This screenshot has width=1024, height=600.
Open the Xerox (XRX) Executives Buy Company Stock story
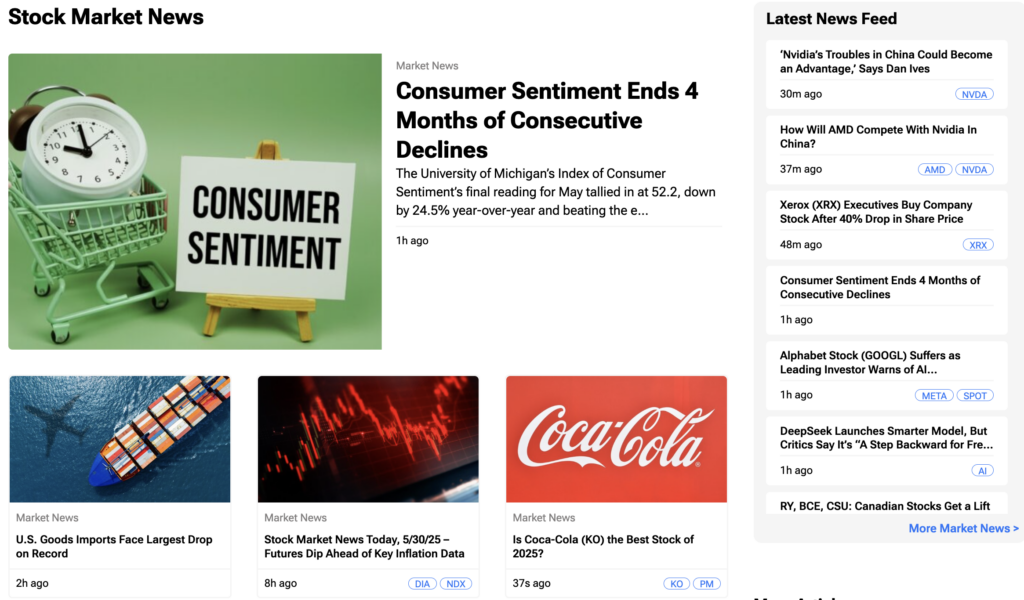[x=876, y=212]
